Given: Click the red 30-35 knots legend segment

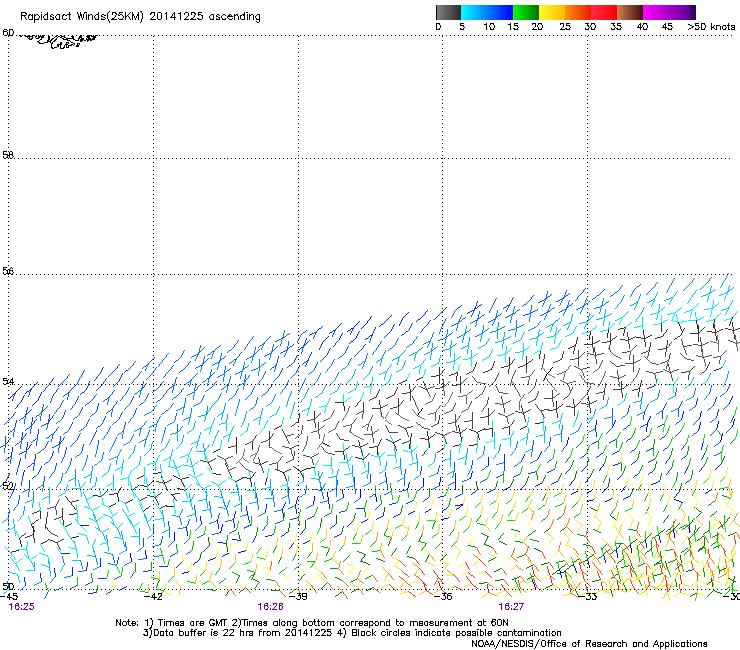Looking at the screenshot, I should [x=604, y=12].
